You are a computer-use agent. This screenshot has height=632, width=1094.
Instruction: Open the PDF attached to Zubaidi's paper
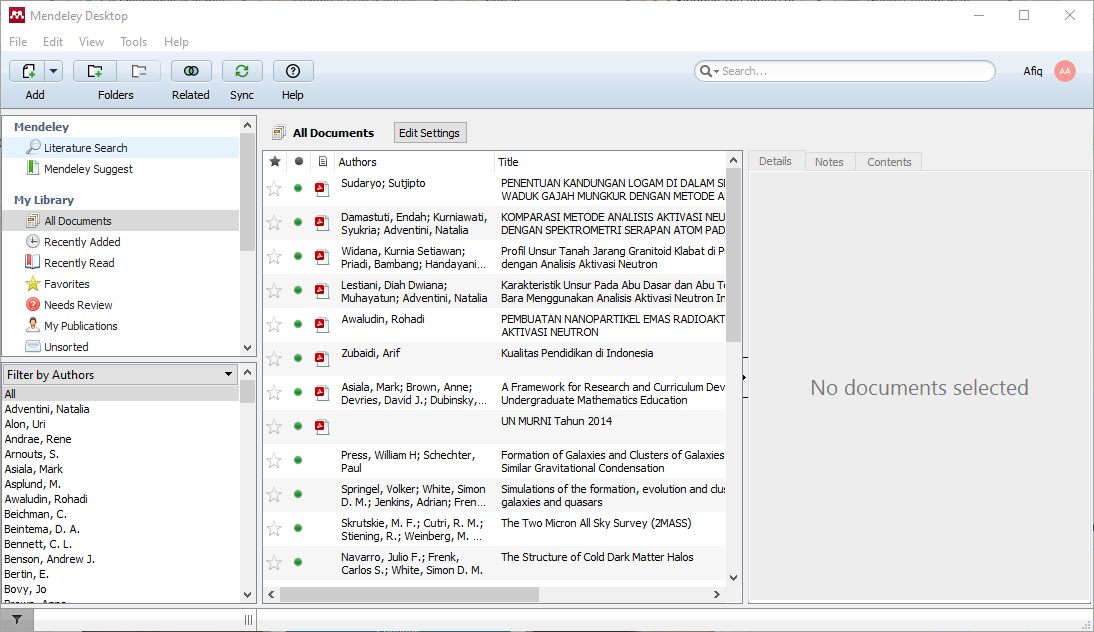321,358
